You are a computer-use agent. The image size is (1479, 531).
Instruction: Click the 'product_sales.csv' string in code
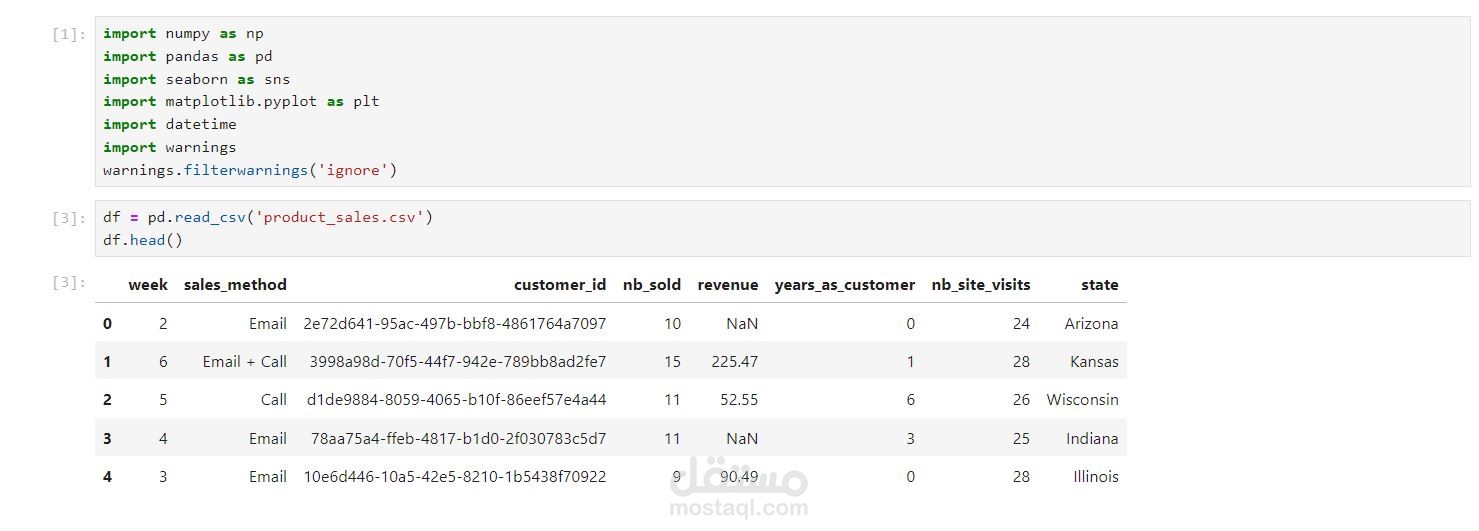[x=343, y=217]
